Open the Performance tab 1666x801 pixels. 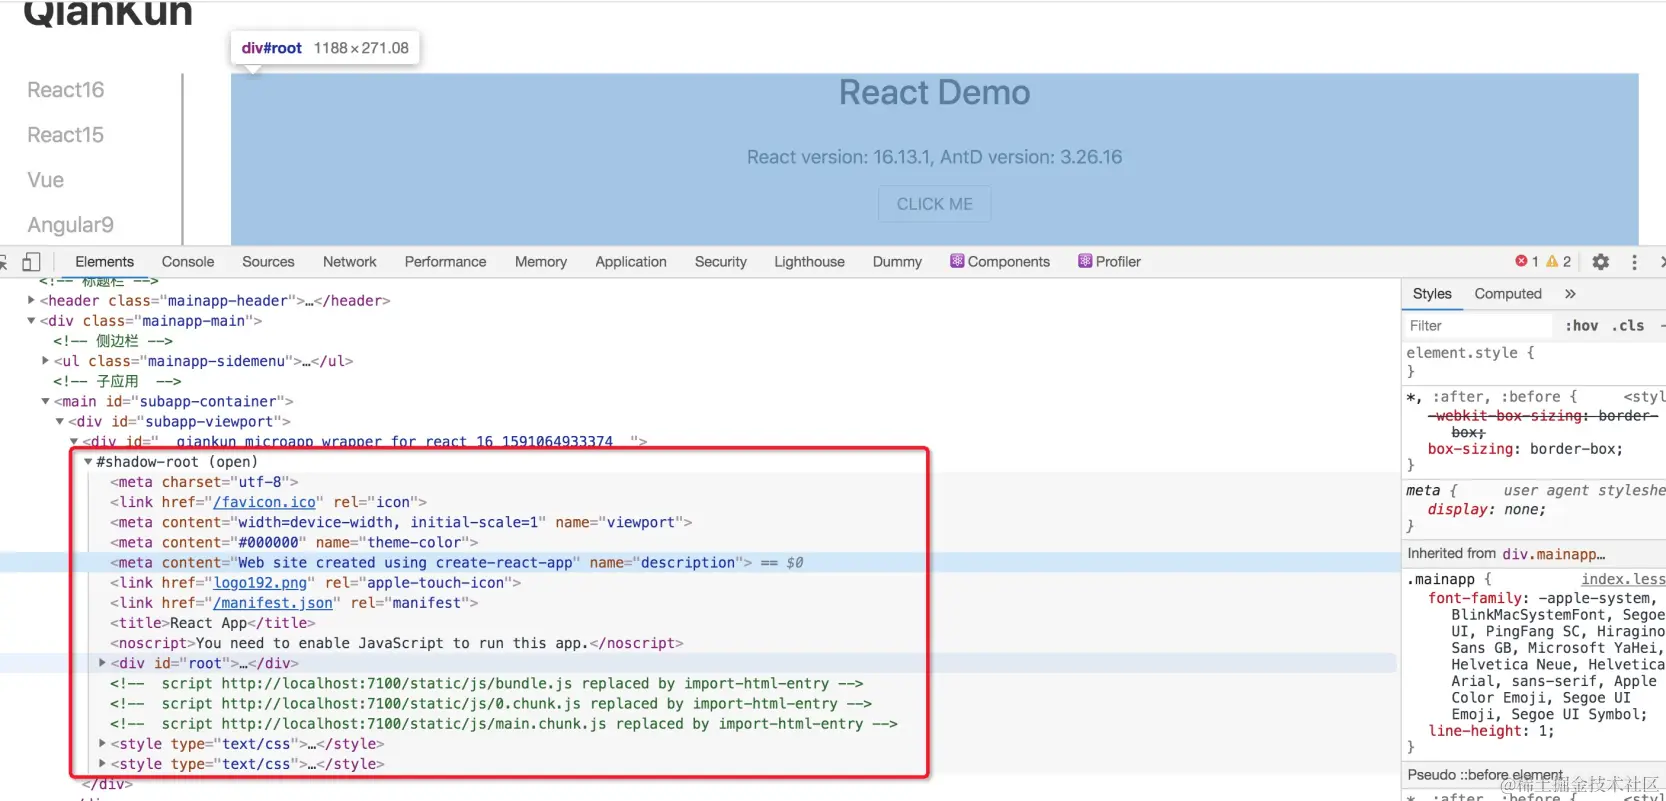click(445, 262)
